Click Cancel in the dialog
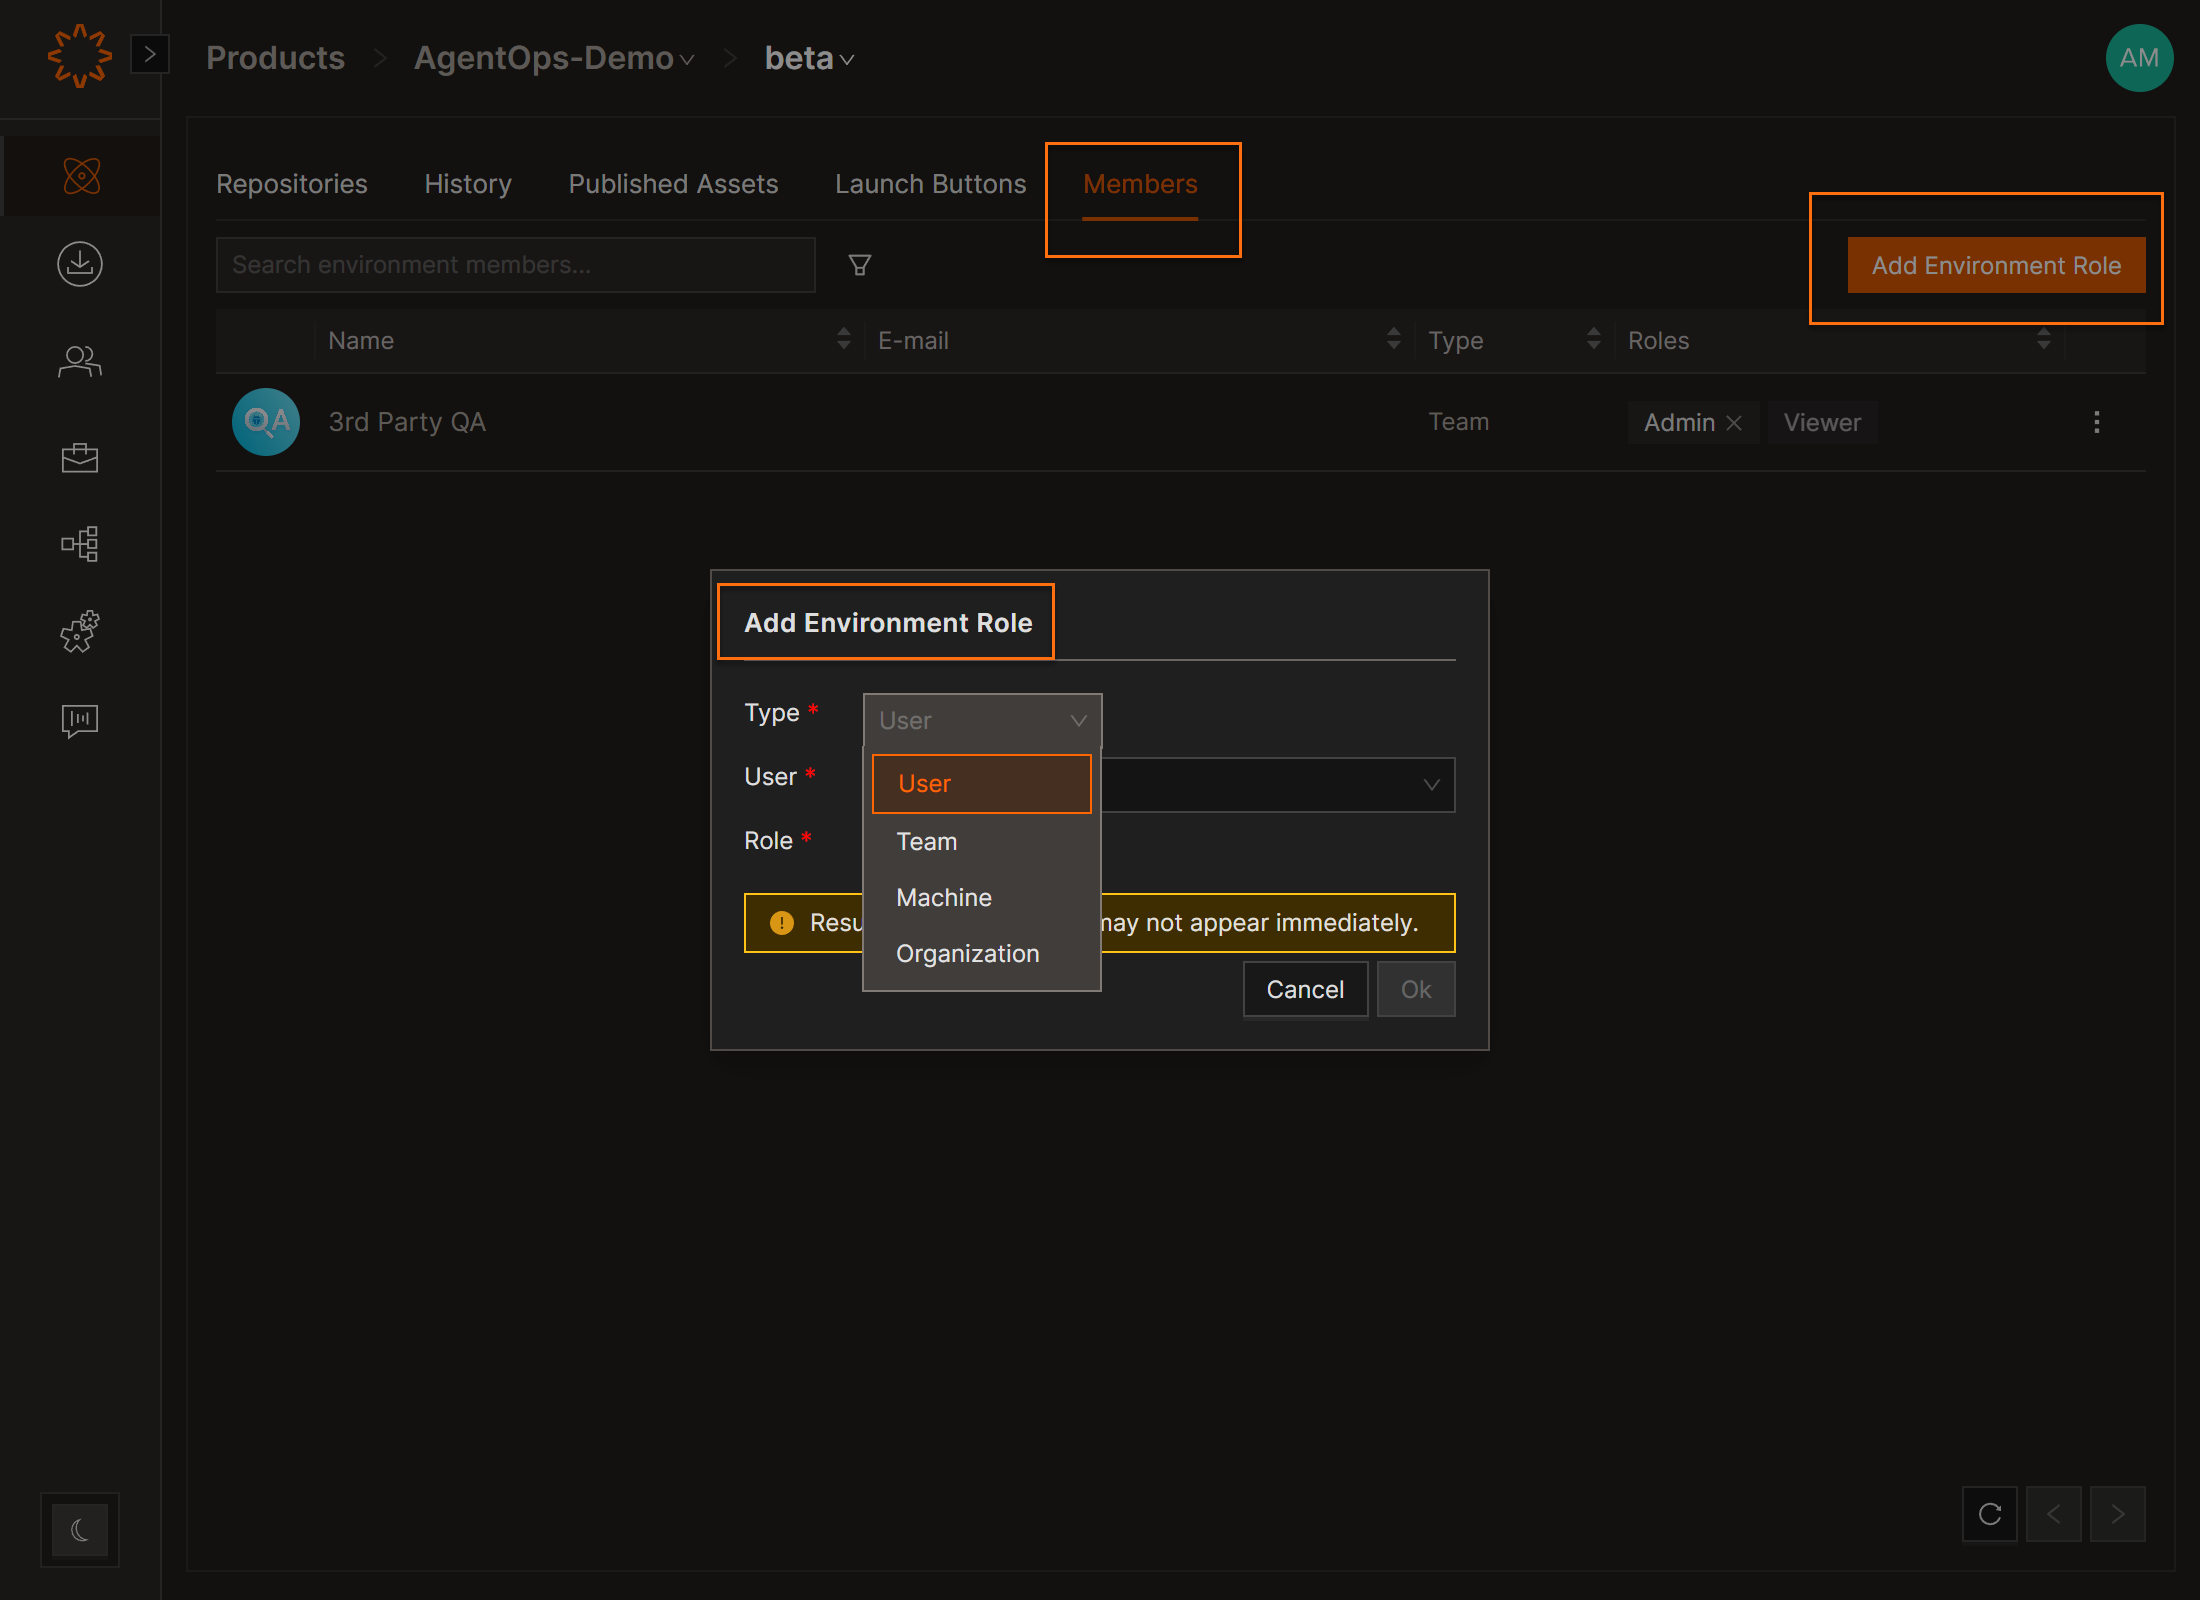2200x1600 pixels. click(x=1304, y=989)
